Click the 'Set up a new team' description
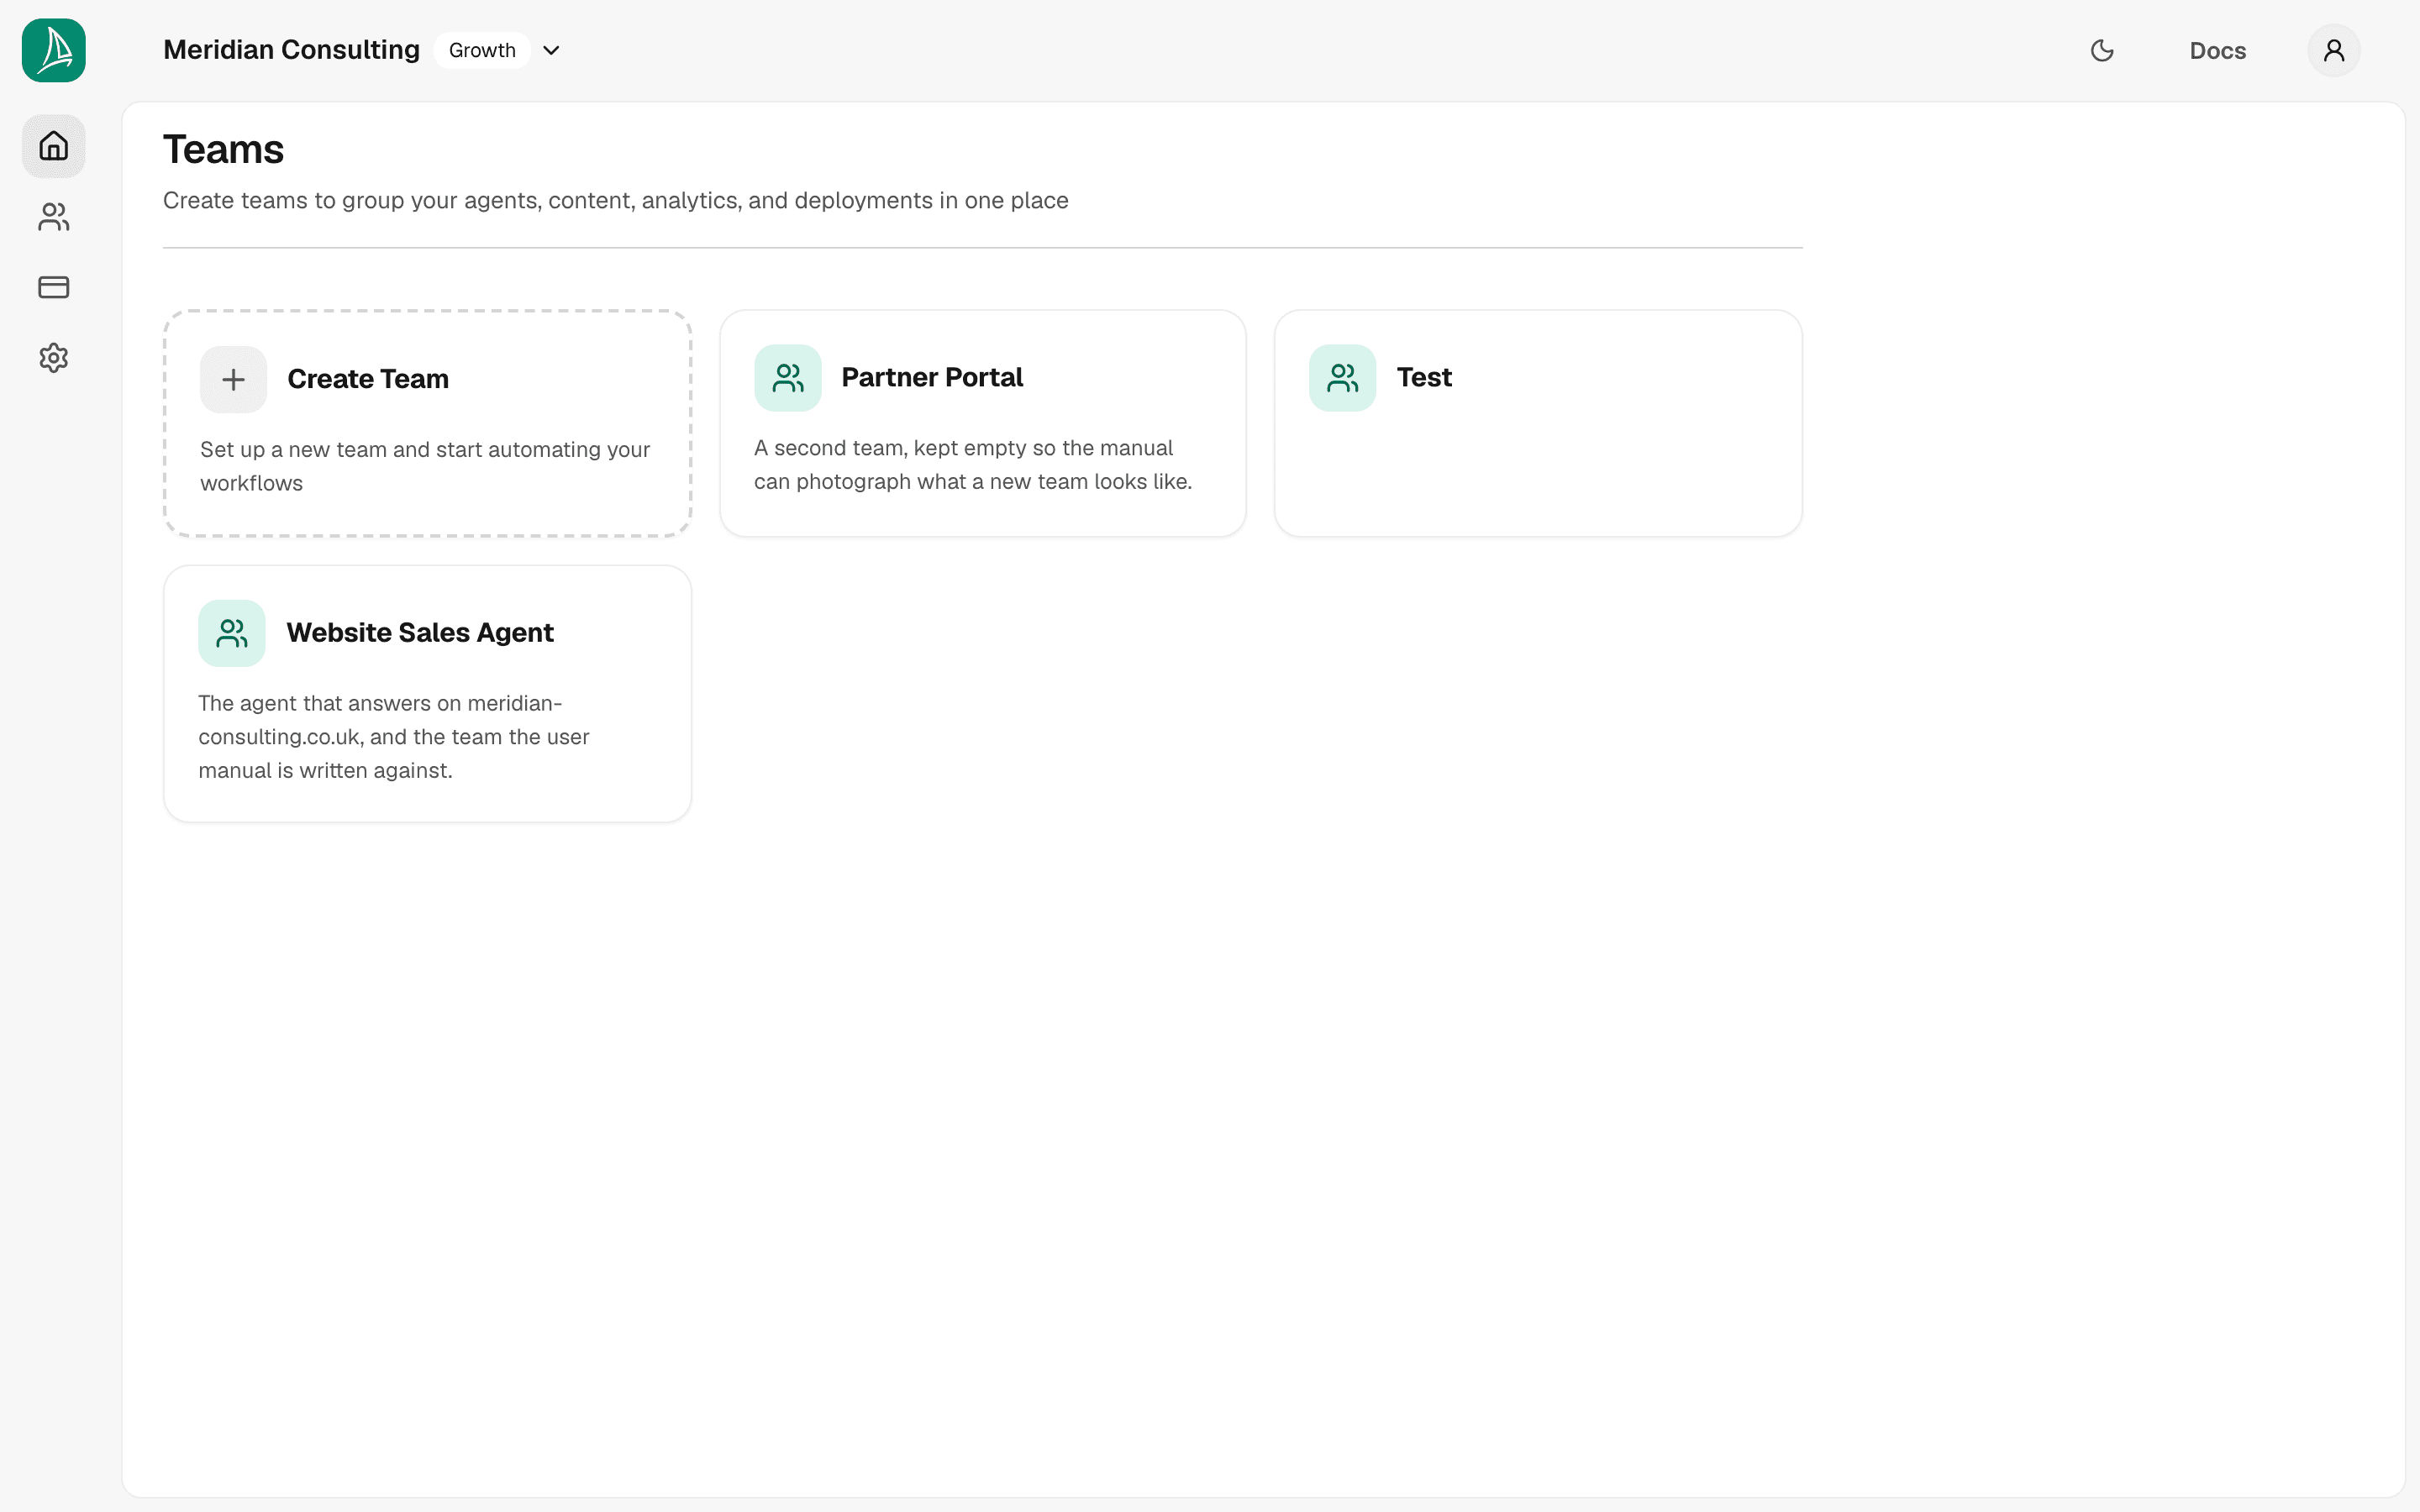Screen dimensions: 2420x1512 (425, 466)
